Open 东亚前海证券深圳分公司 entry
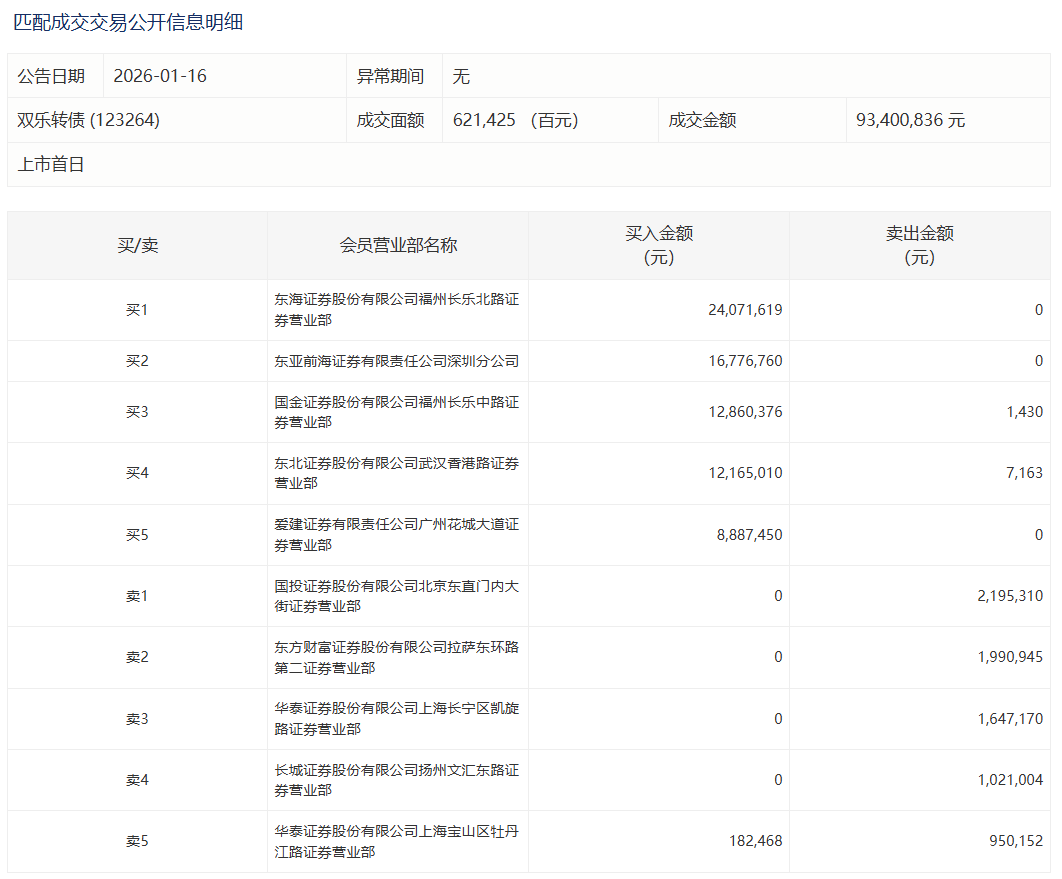Image resolution: width=1062 pixels, height=879 pixels. tap(396, 361)
